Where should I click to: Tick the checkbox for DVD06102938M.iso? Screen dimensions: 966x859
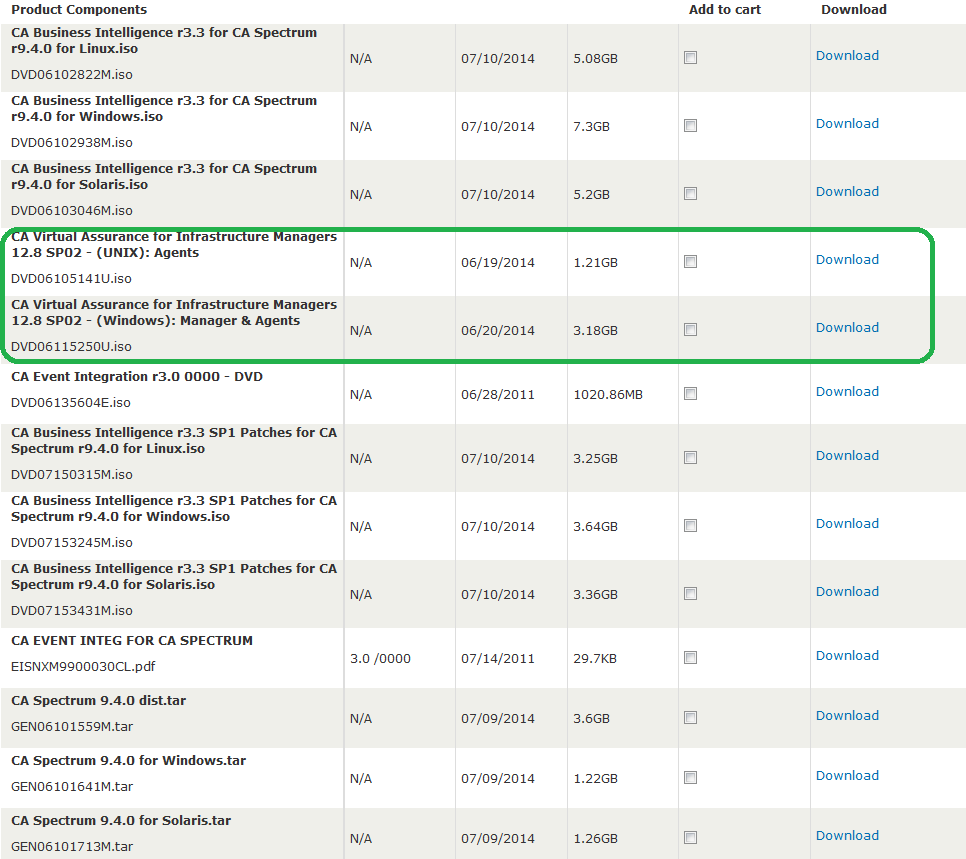(x=690, y=126)
